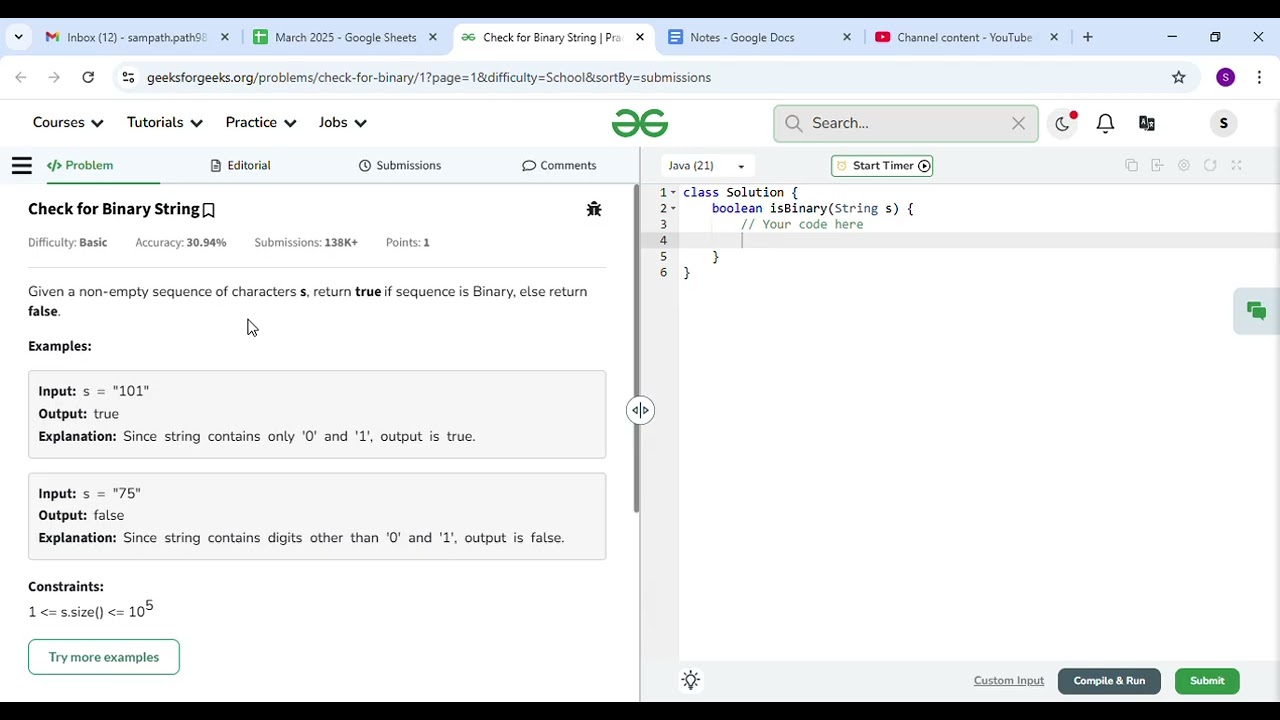Open the hamburger sidebar menu
This screenshot has height=720, width=1280.
point(22,166)
